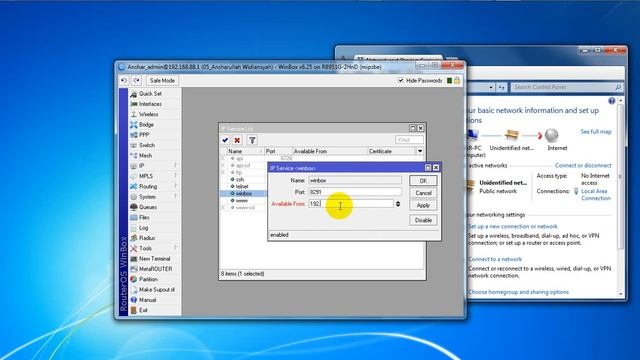This screenshot has height=360, width=640.
Task: Click the Find field in IP Service List
Action: point(409,140)
